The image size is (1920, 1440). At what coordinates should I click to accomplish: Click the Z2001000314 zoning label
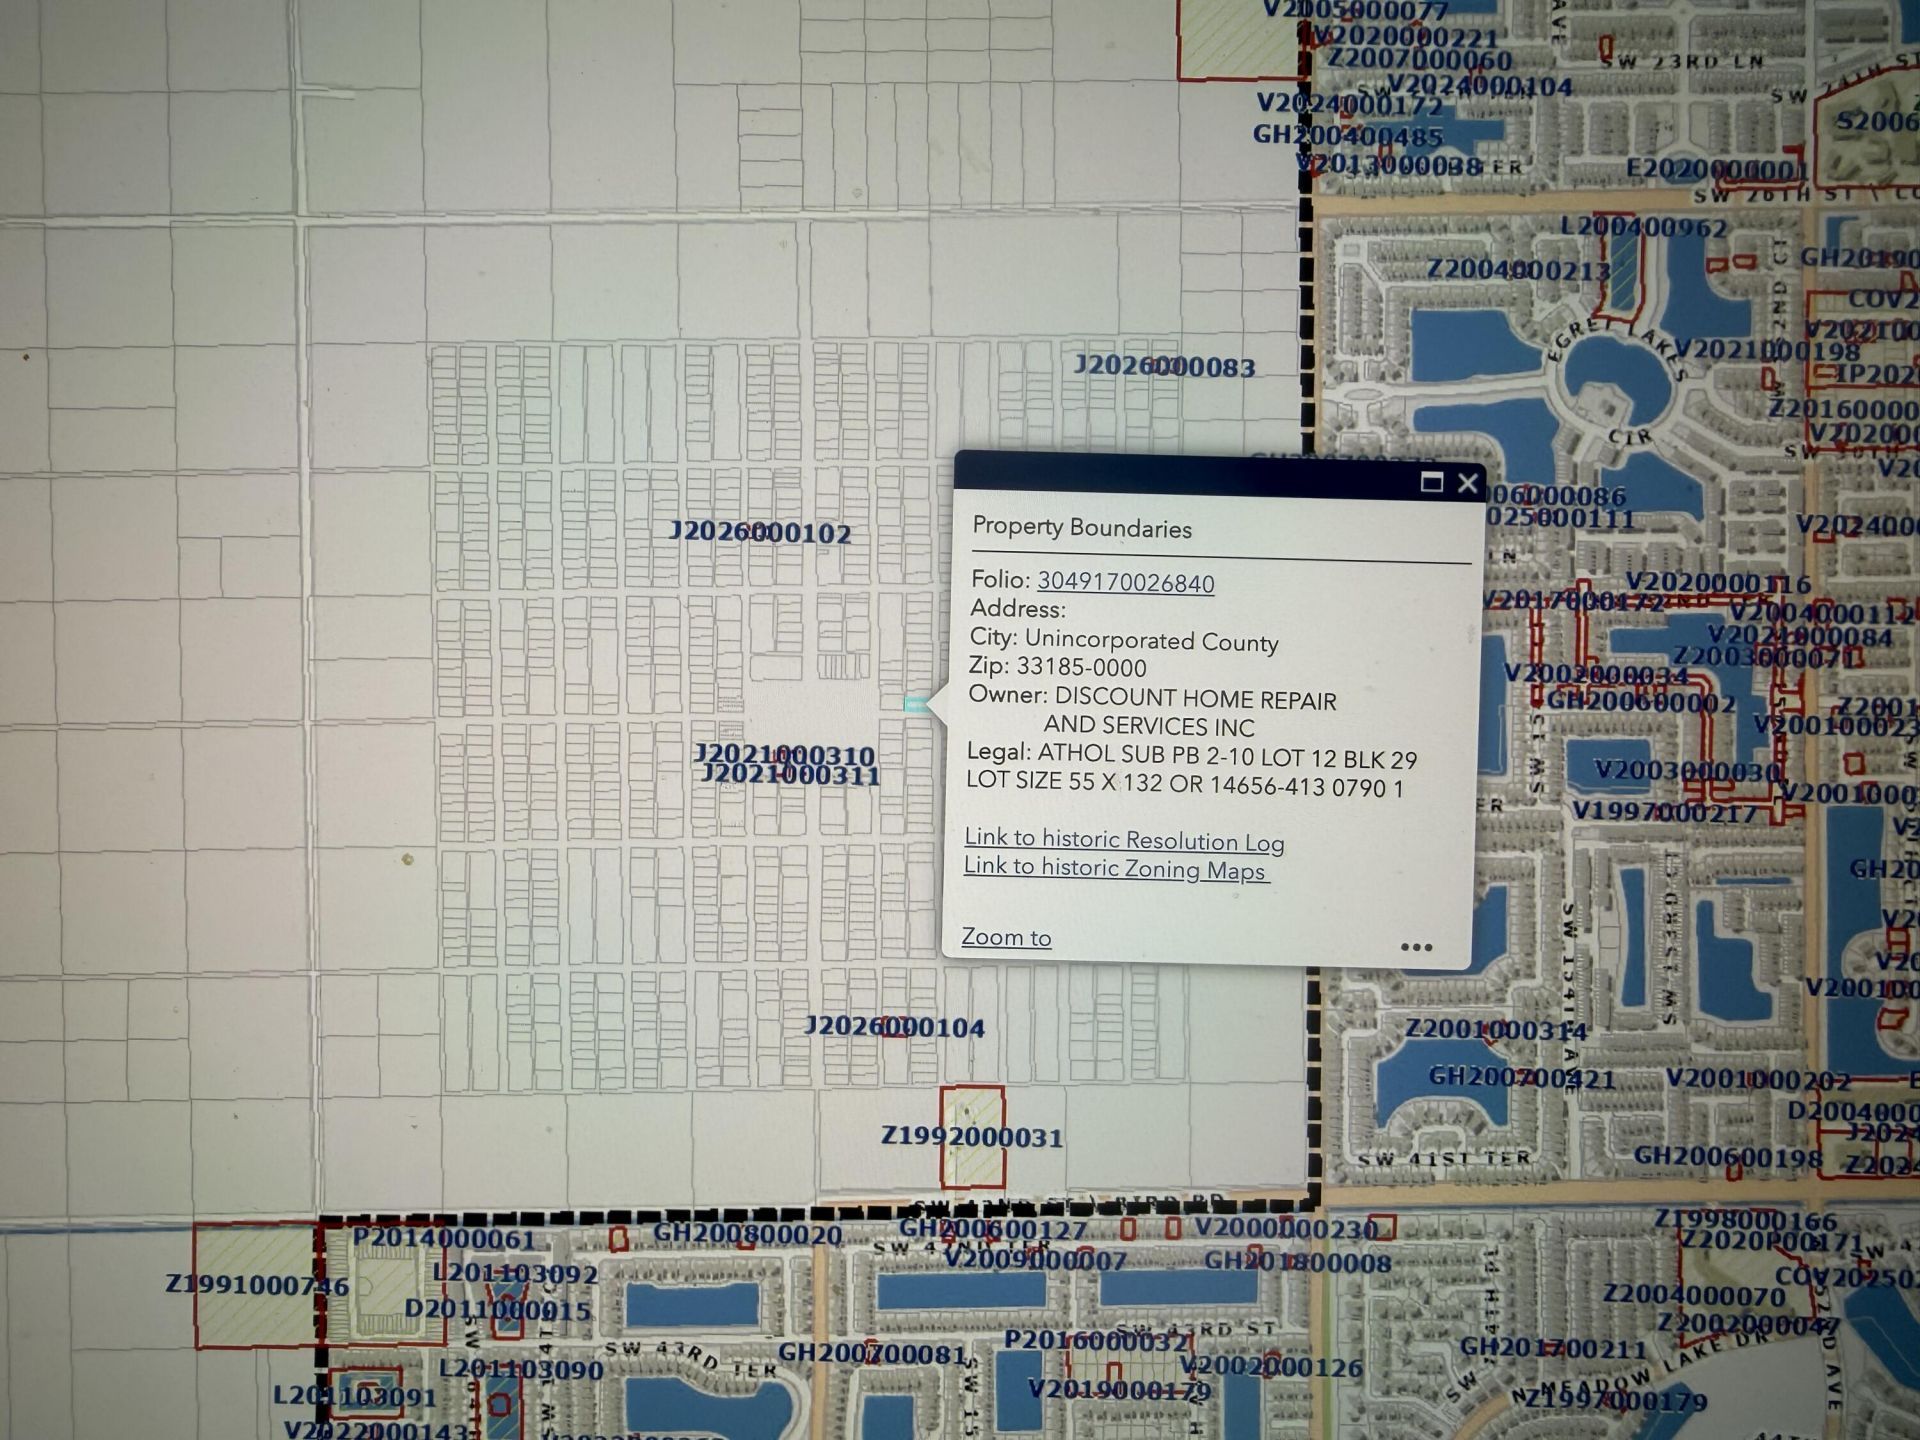point(1495,1029)
